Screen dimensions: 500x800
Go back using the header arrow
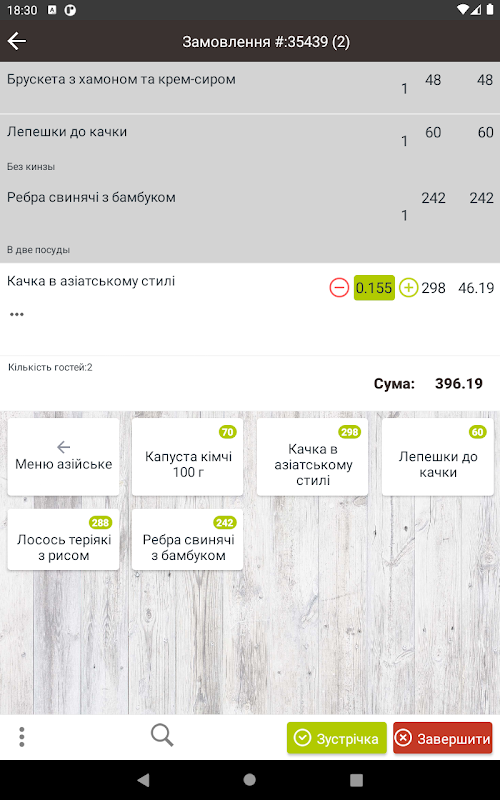coord(17,41)
